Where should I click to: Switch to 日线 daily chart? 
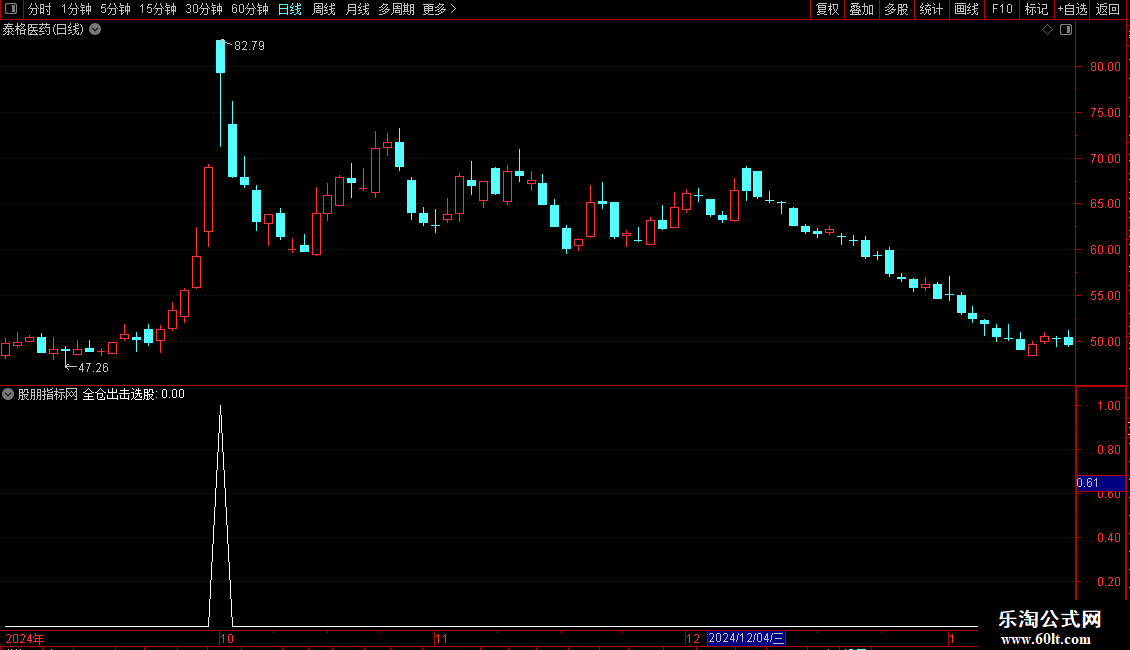290,9
